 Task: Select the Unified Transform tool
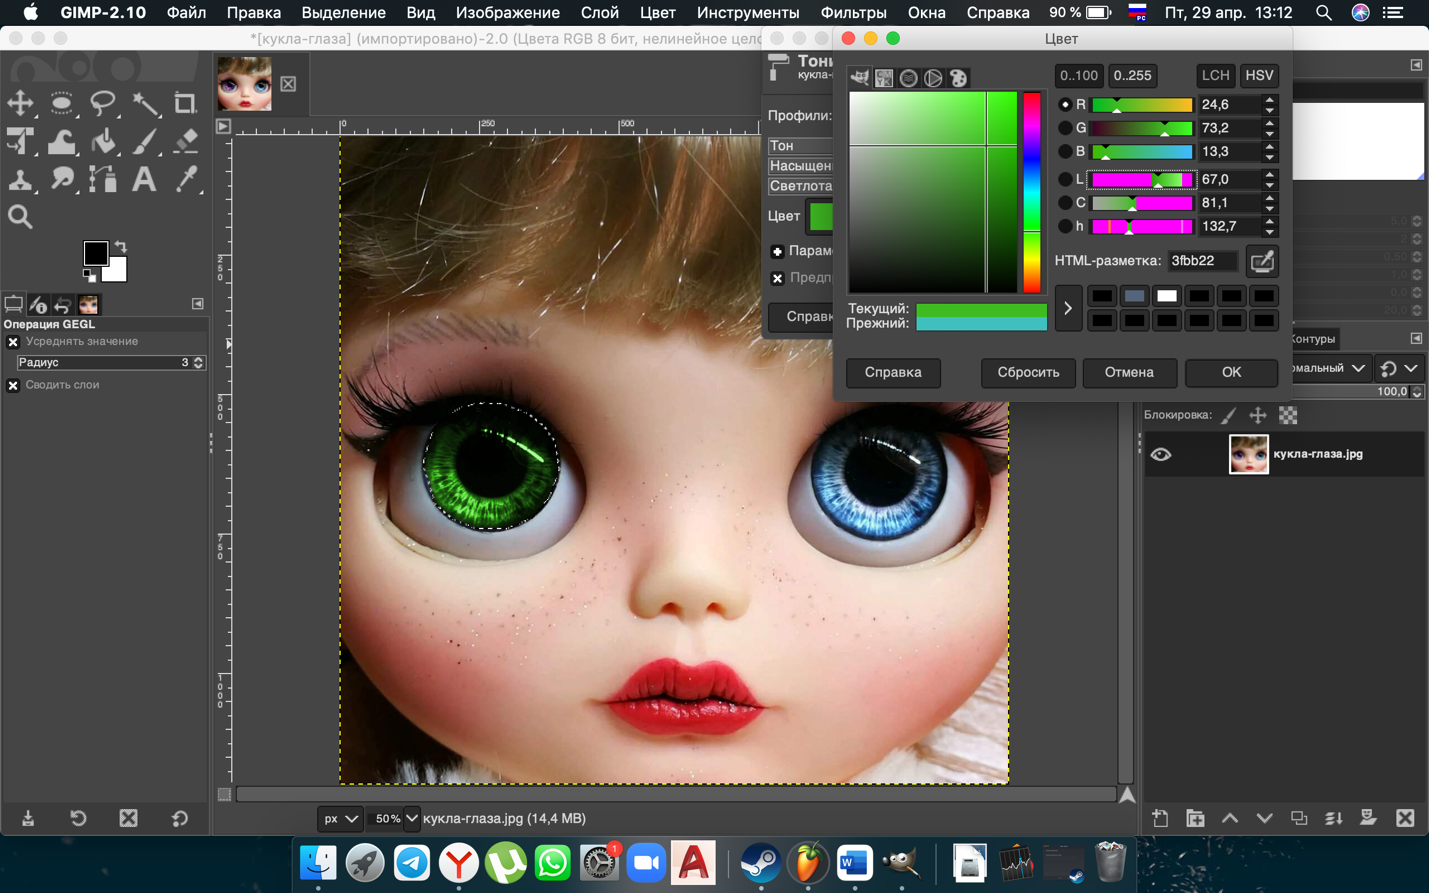point(20,142)
